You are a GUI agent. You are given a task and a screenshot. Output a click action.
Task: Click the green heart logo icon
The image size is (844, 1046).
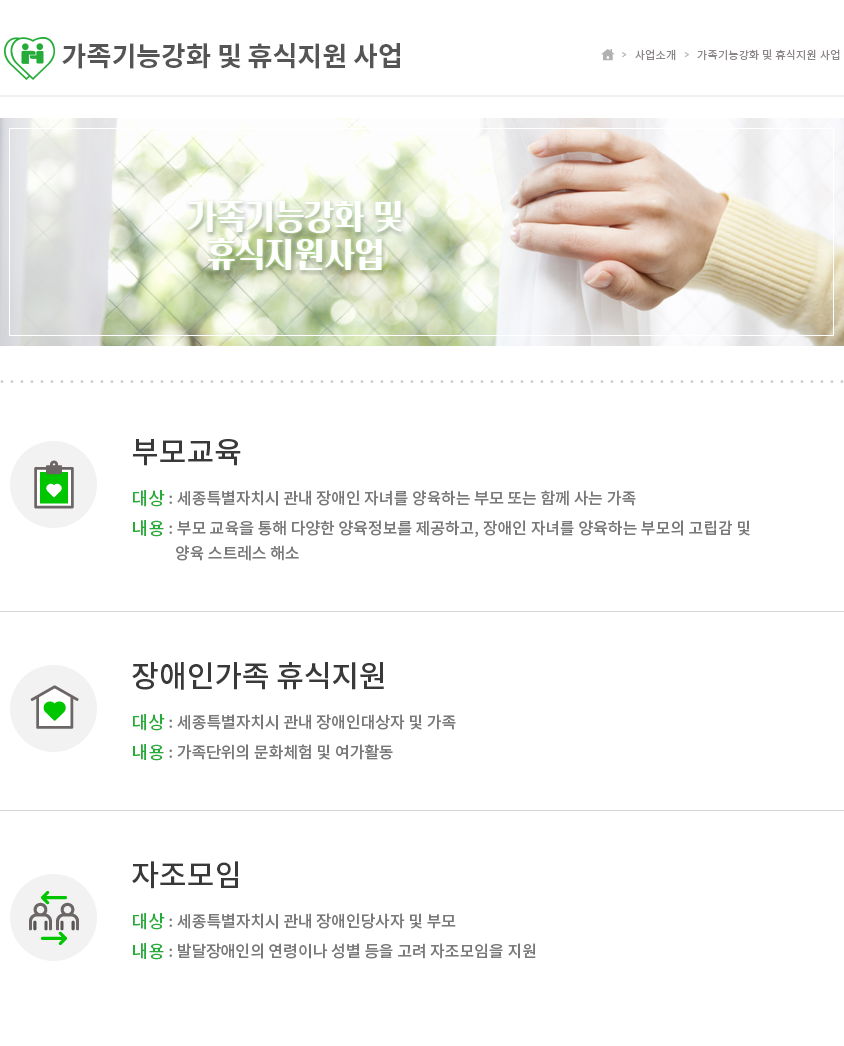click(29, 57)
